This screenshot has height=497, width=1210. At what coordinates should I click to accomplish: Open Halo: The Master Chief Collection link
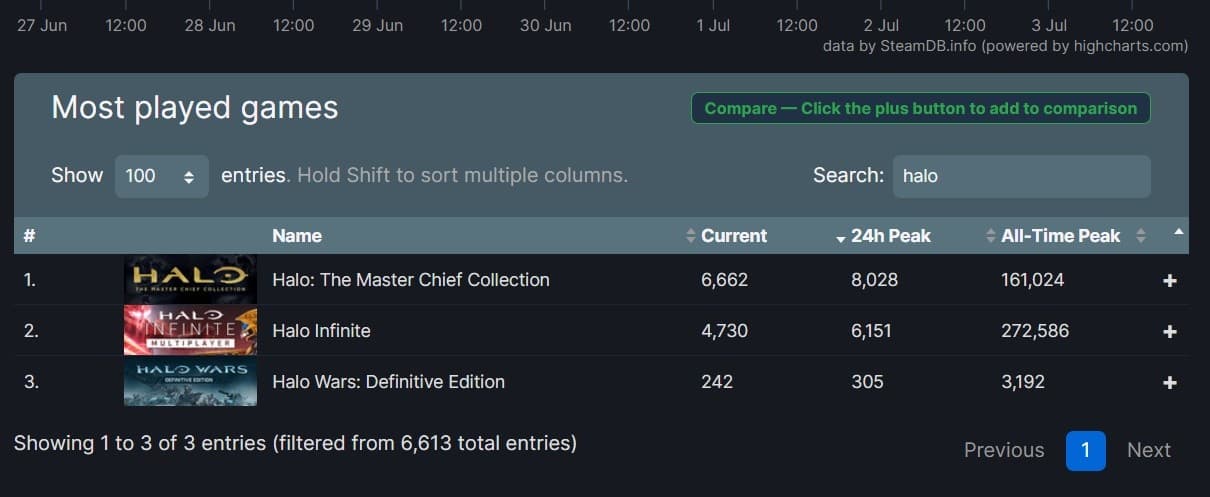click(x=410, y=280)
